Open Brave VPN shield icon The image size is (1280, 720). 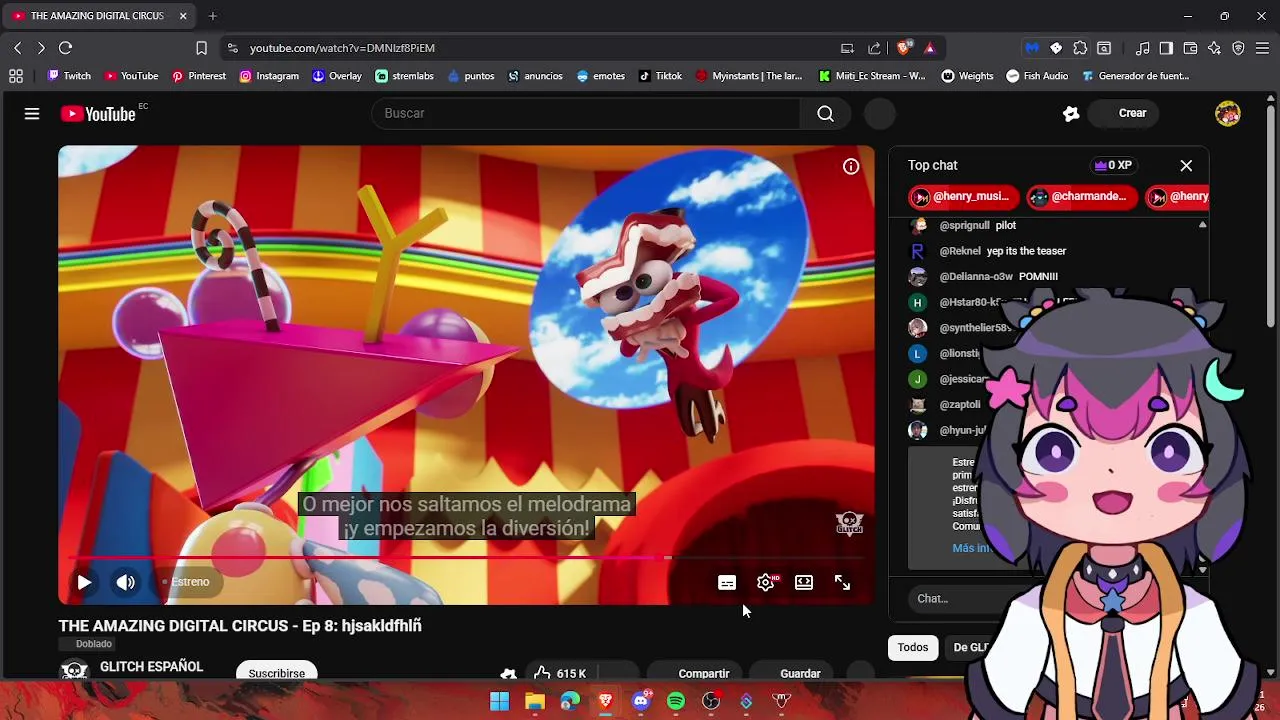click(x=1238, y=48)
